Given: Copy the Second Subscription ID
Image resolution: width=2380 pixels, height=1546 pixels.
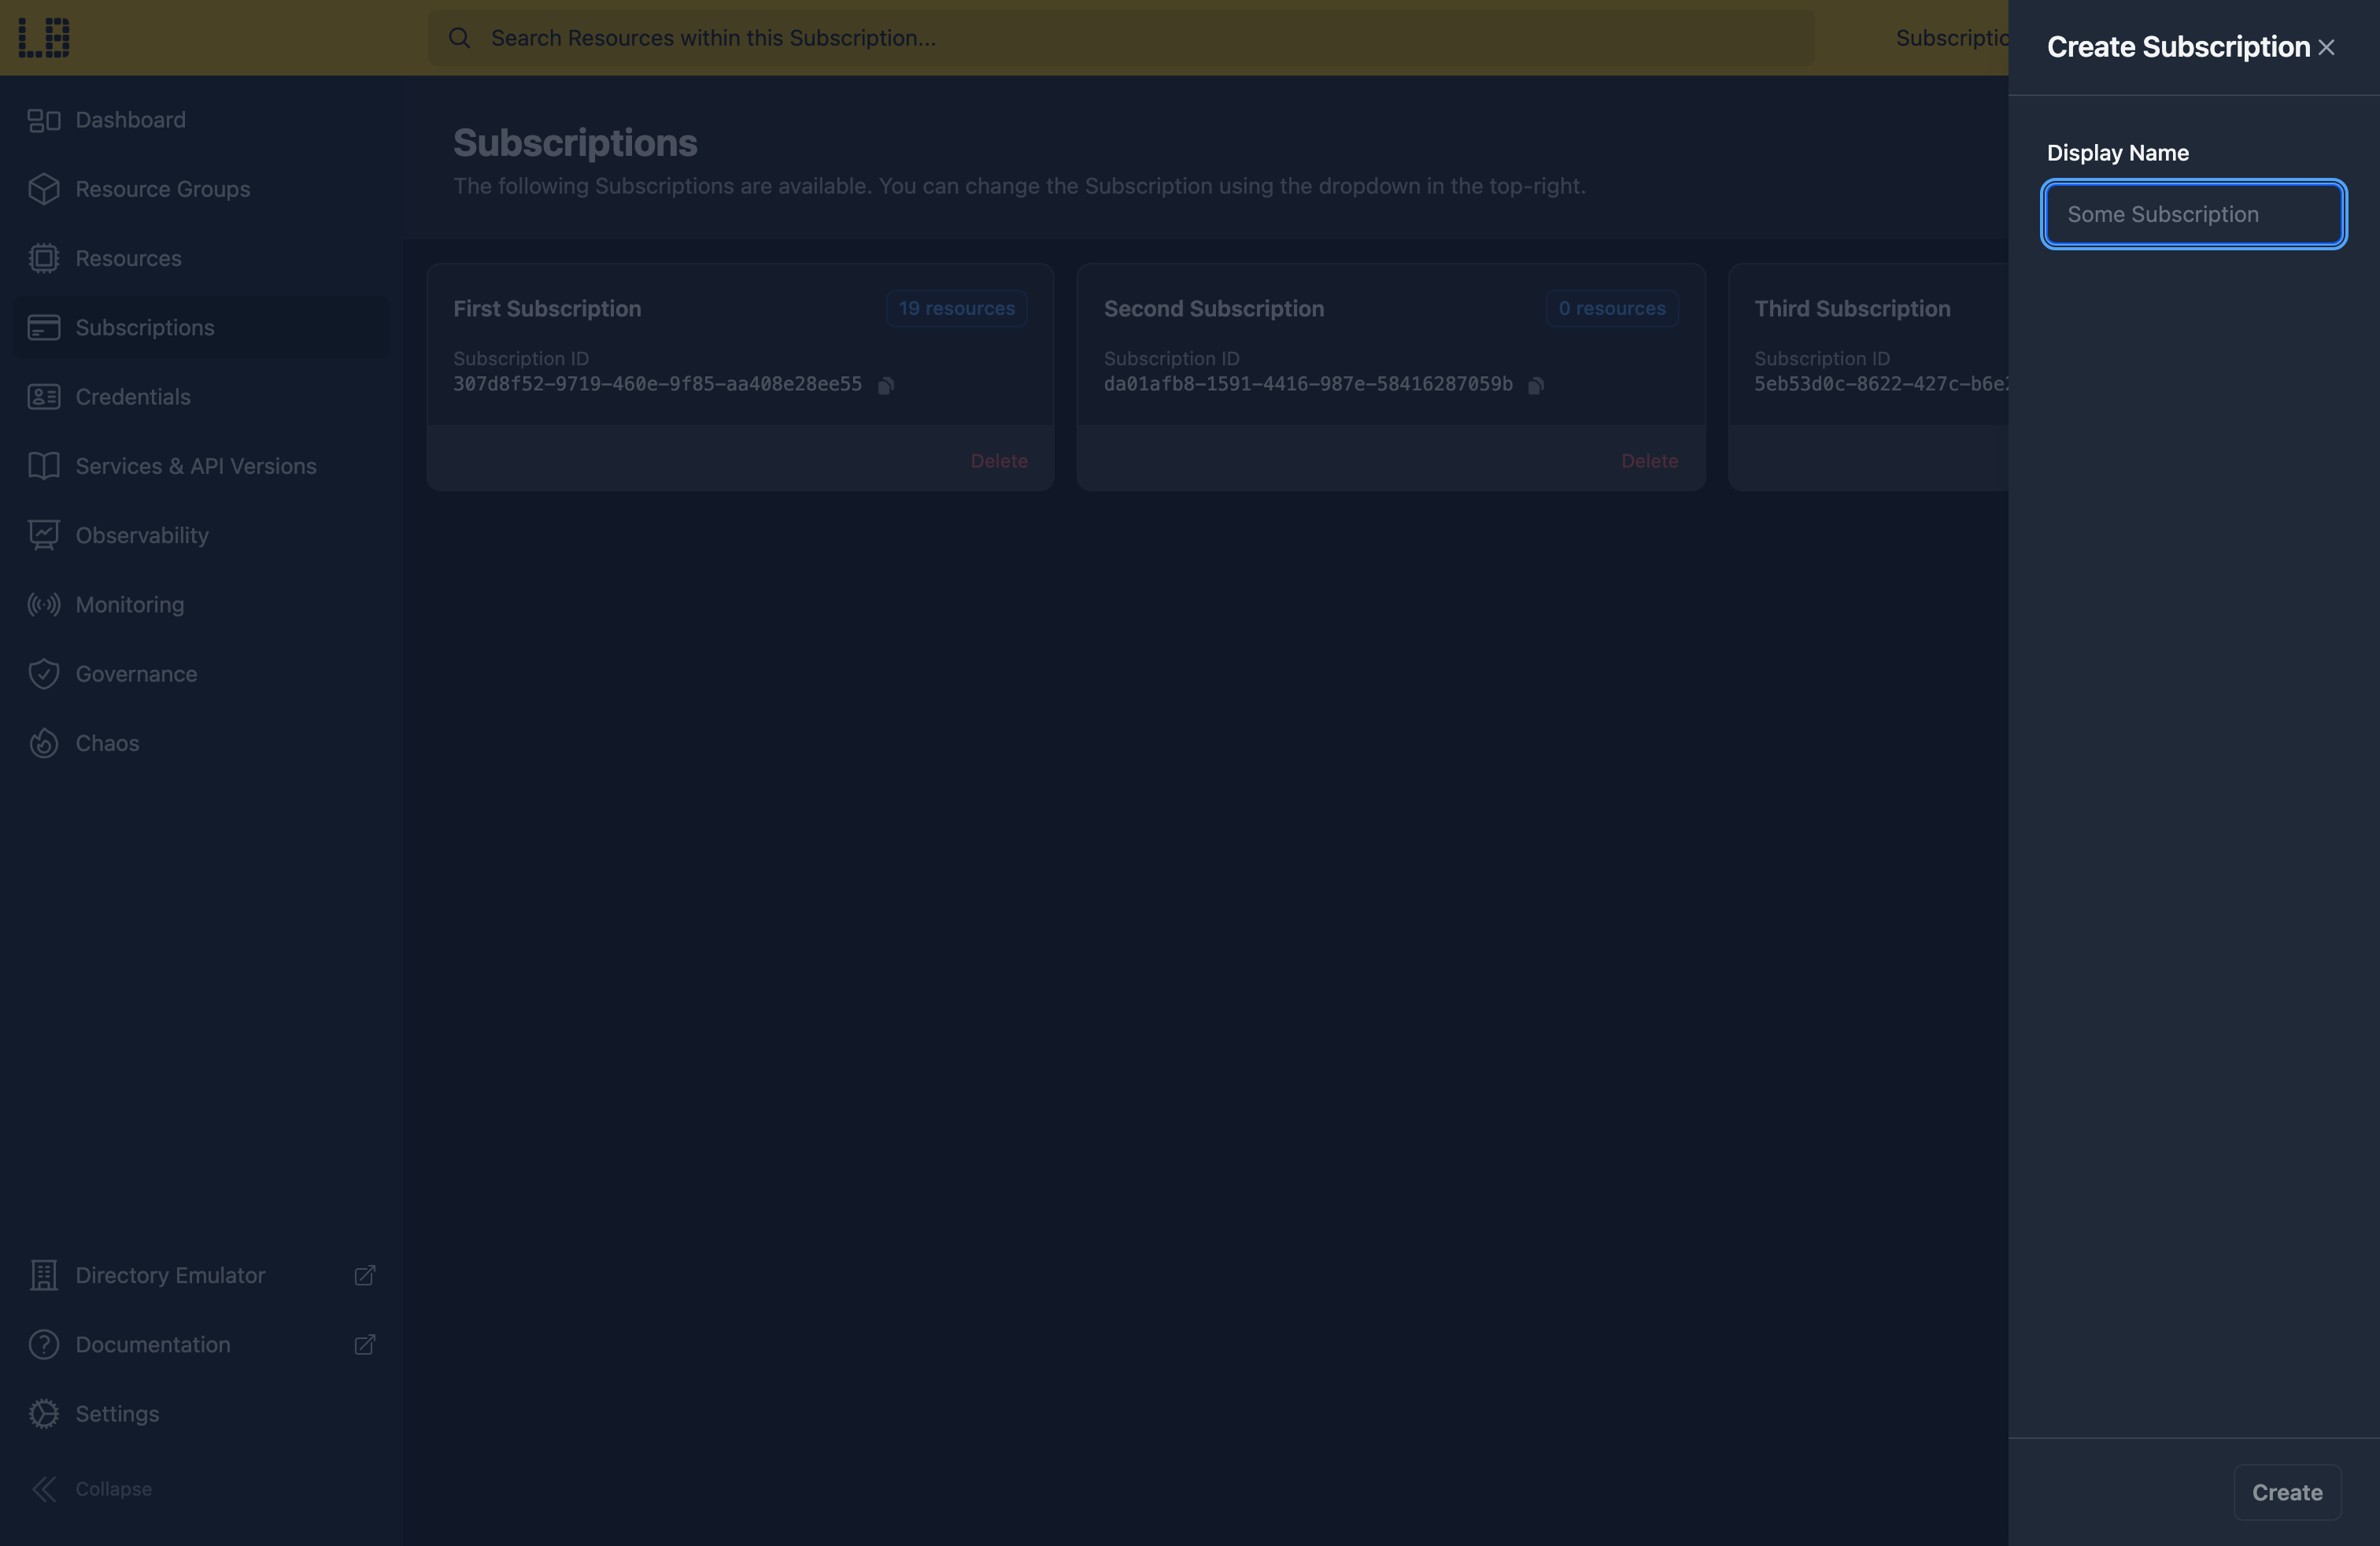Looking at the screenshot, I should pyautogui.click(x=1536, y=385).
